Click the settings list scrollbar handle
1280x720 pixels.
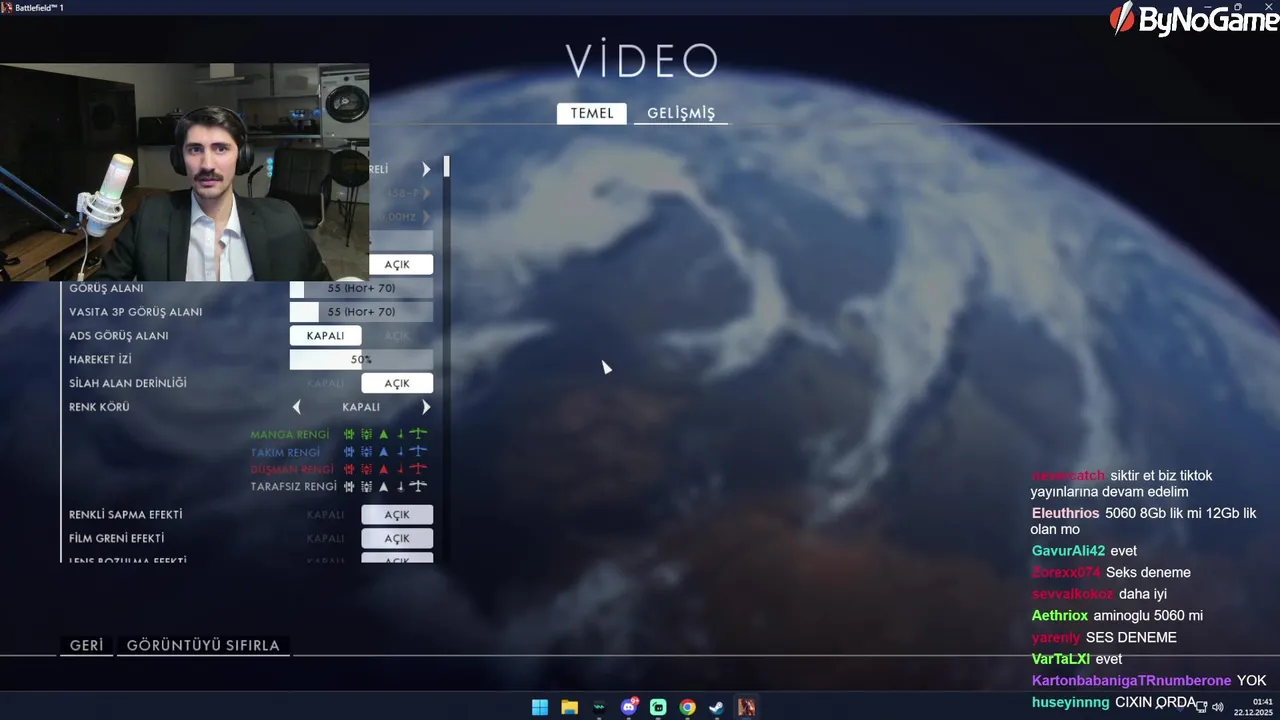tap(447, 167)
